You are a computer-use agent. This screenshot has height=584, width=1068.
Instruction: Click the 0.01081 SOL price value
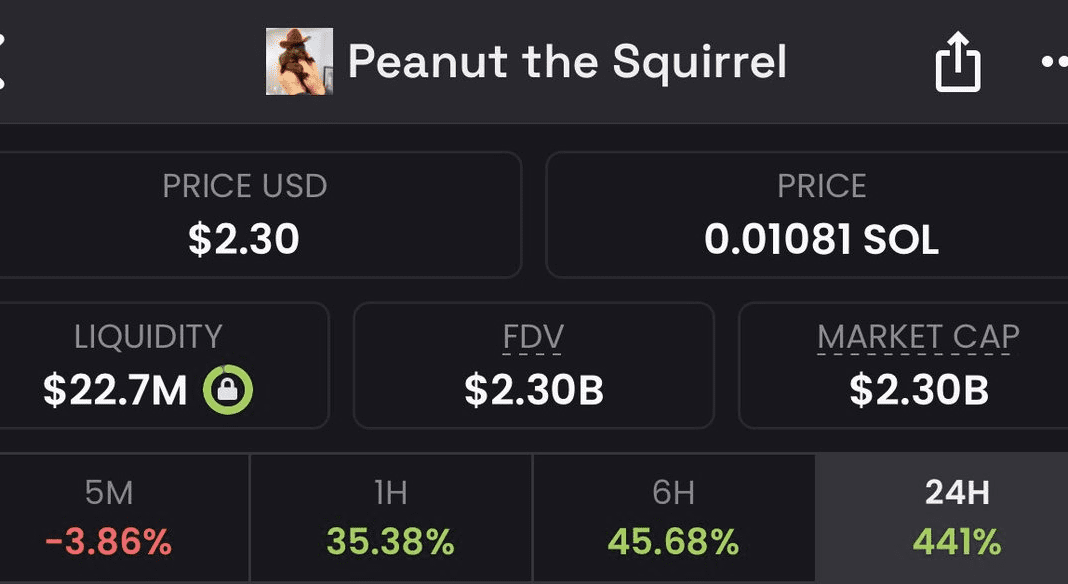point(821,240)
